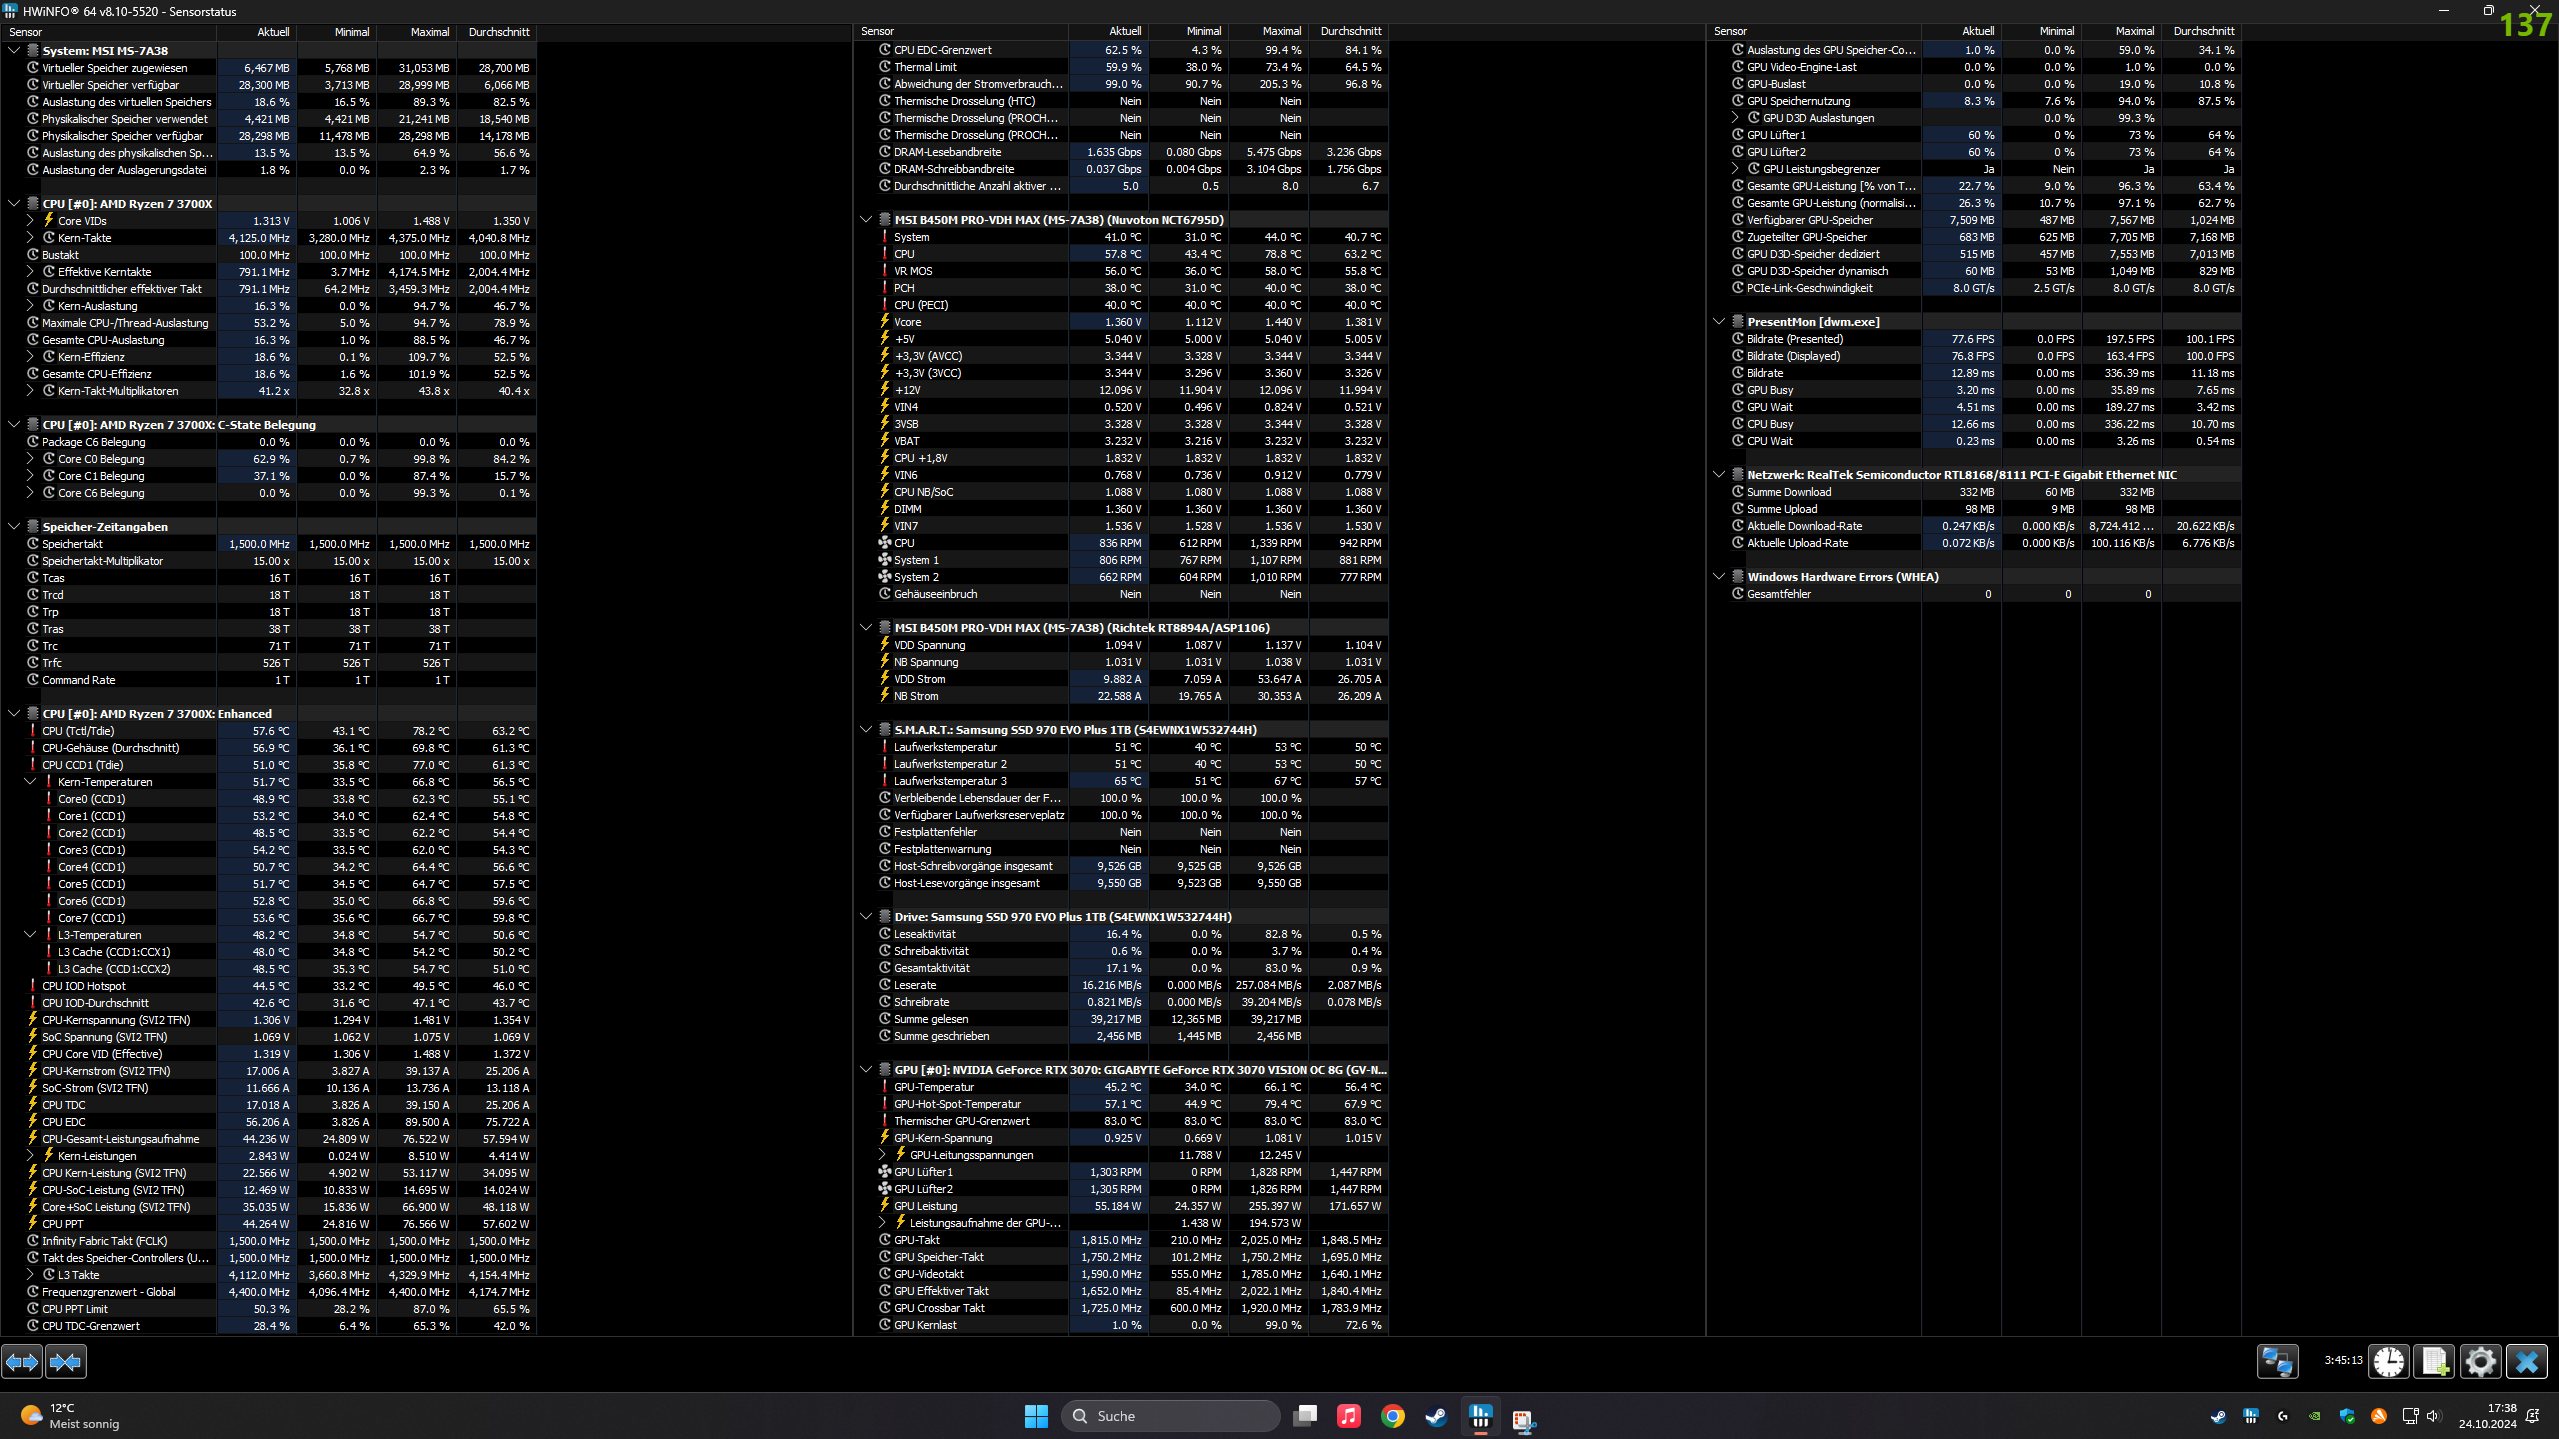Open the network remote monitoring icon
This screenshot has height=1439, width=2559.
[x=2277, y=1361]
